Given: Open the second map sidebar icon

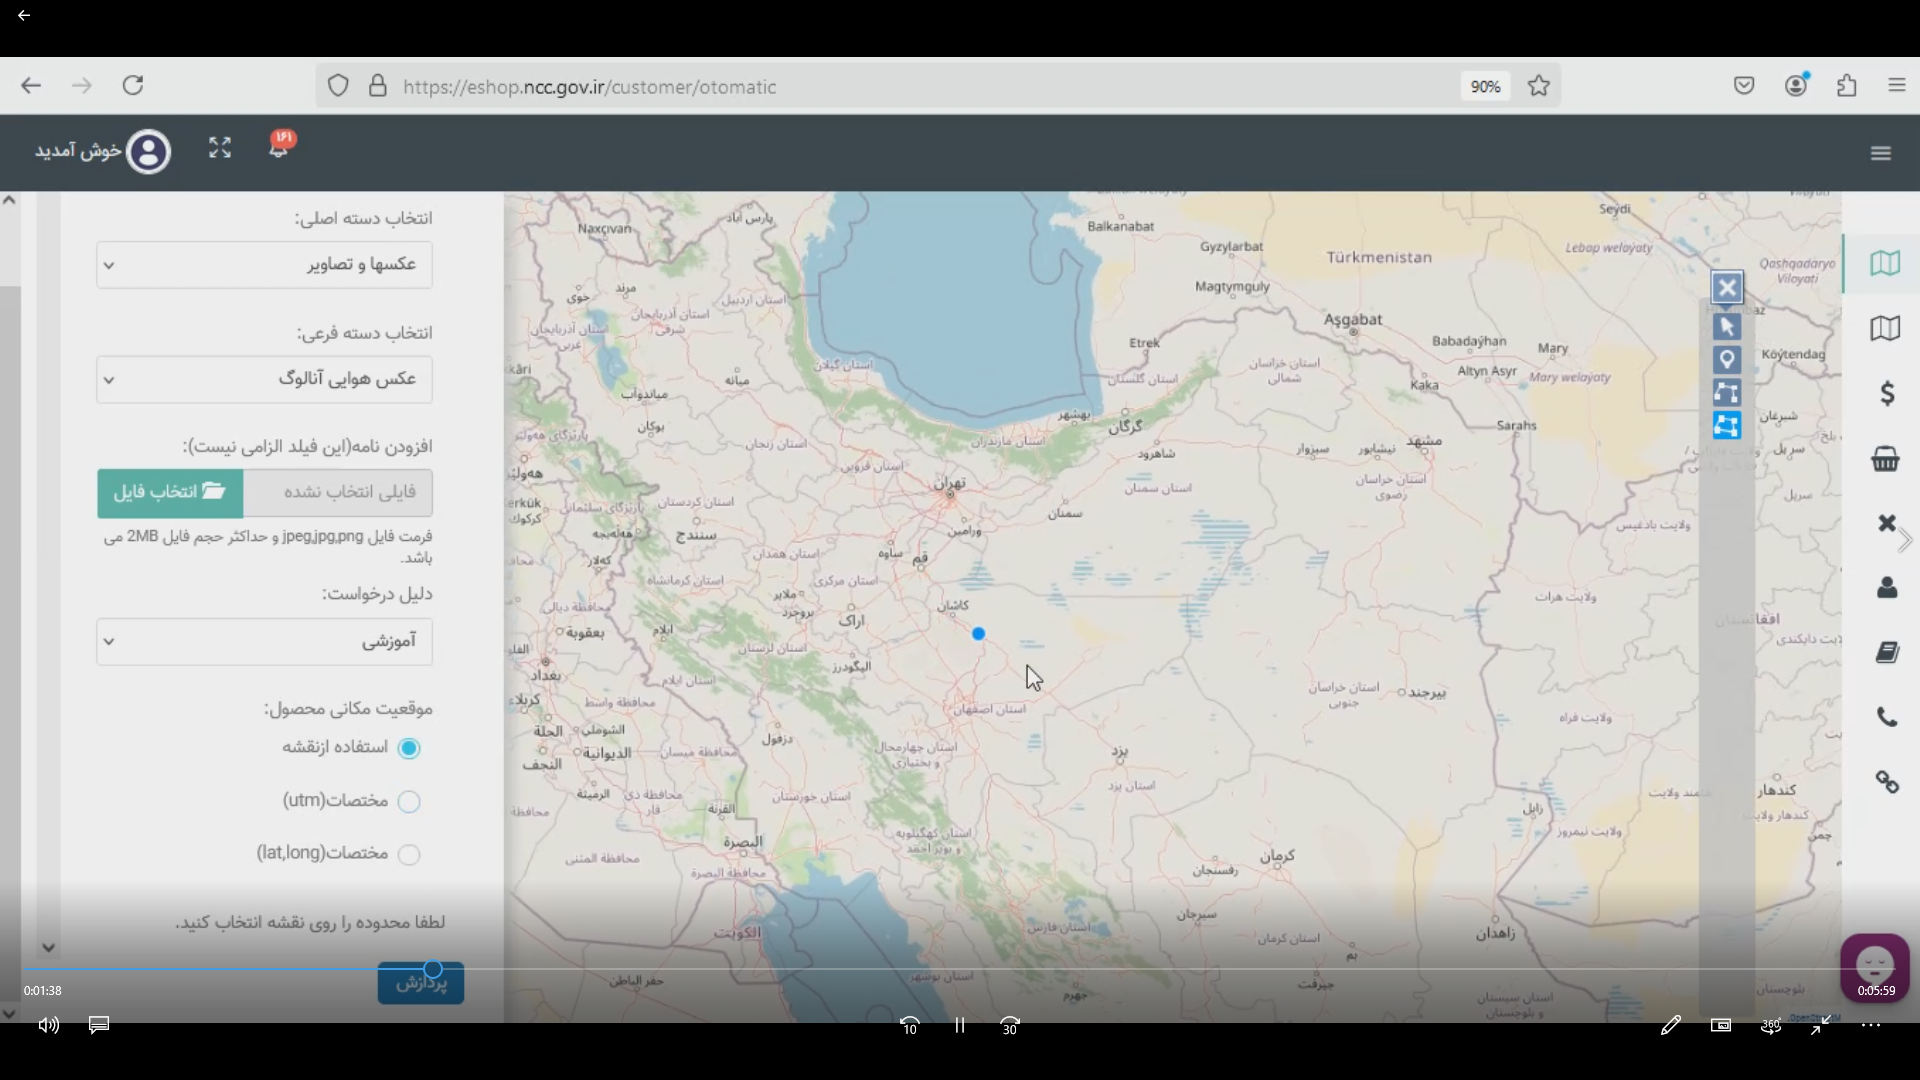Looking at the screenshot, I should (1885, 328).
